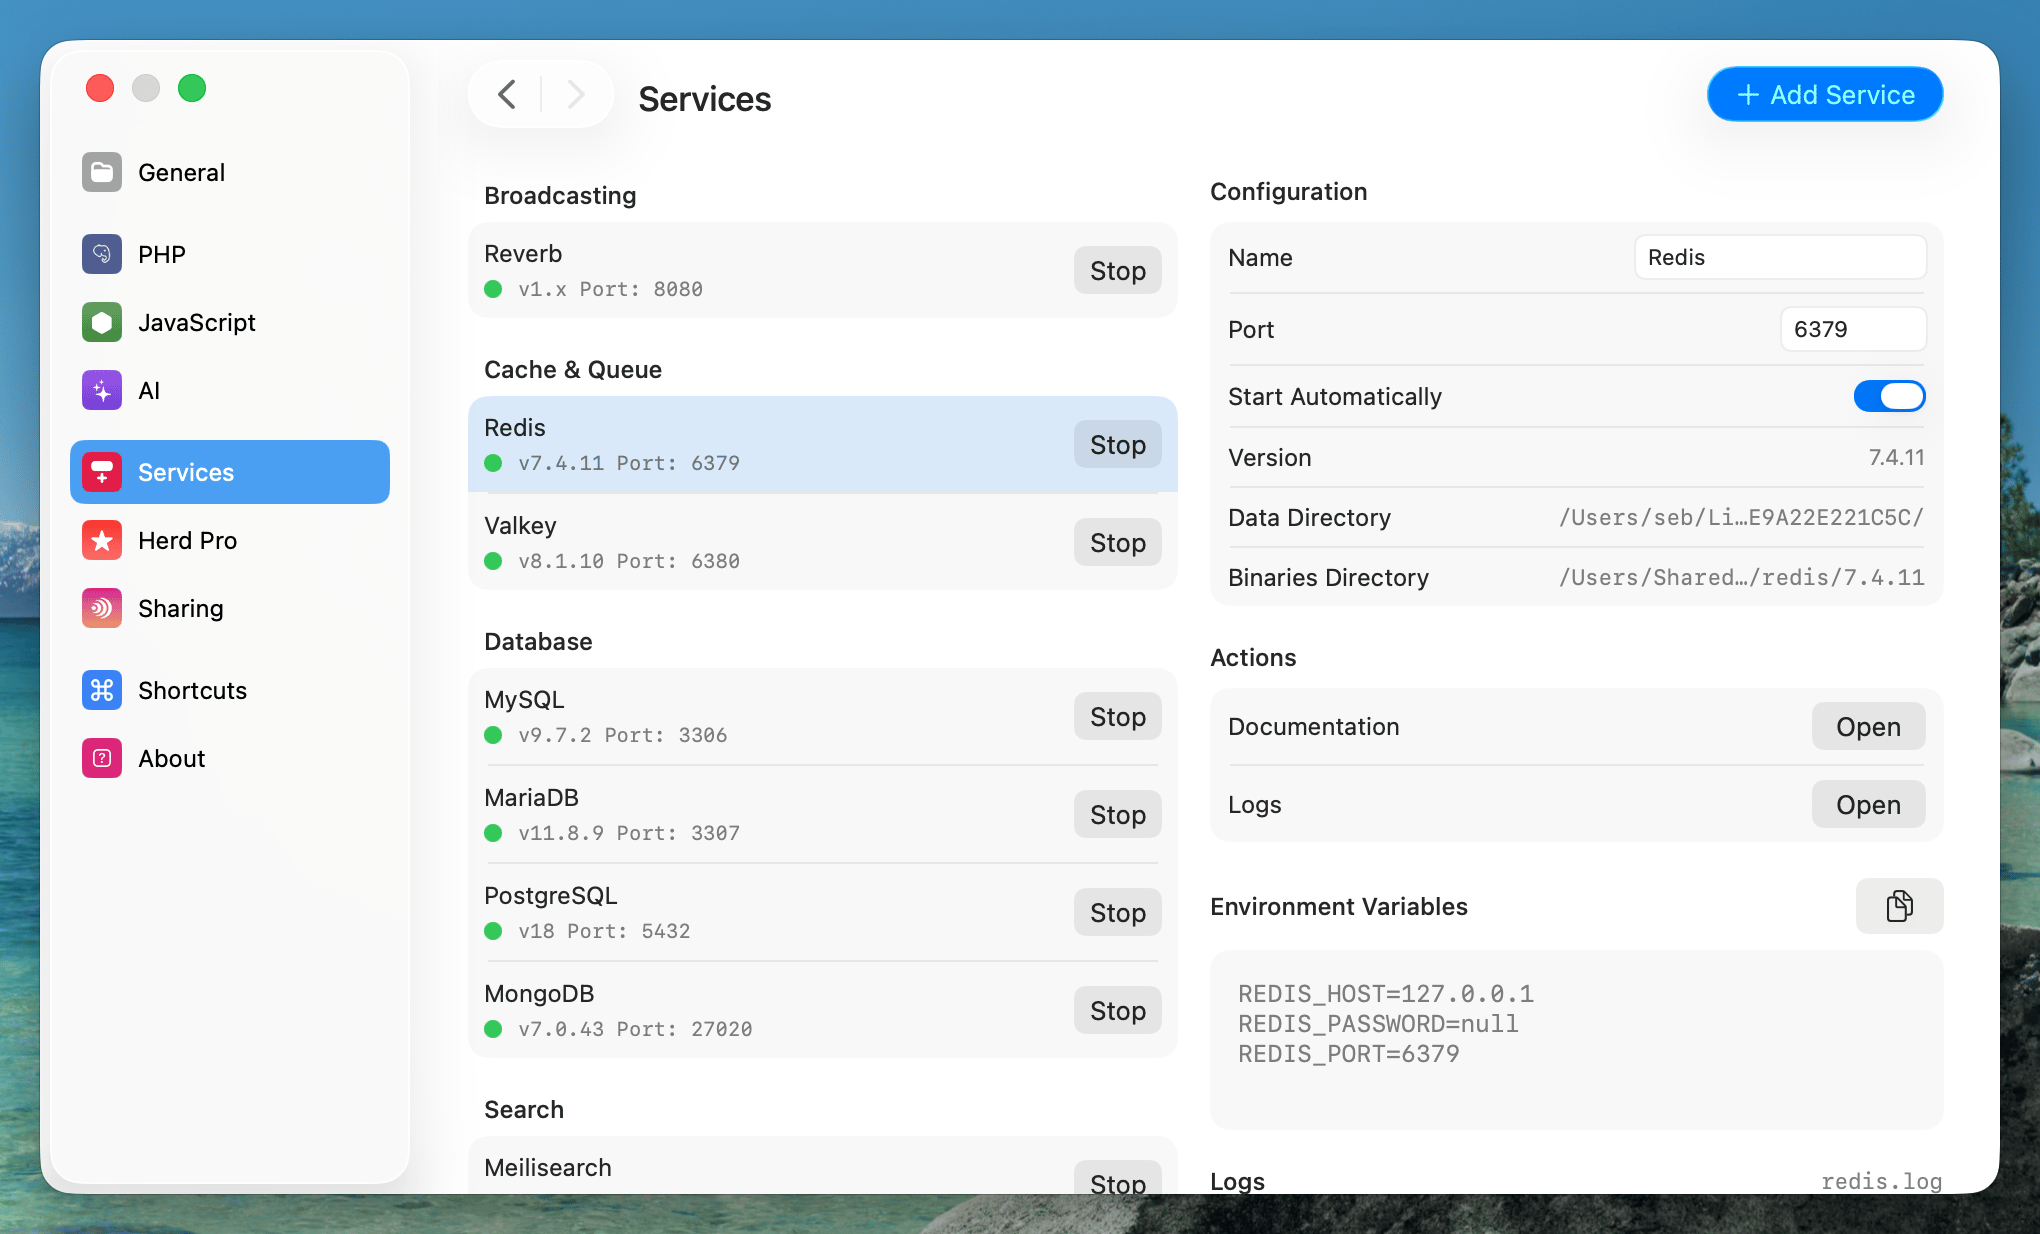Click the version value 7.4.11
The height and width of the screenshot is (1234, 2040).
[x=1896, y=457]
